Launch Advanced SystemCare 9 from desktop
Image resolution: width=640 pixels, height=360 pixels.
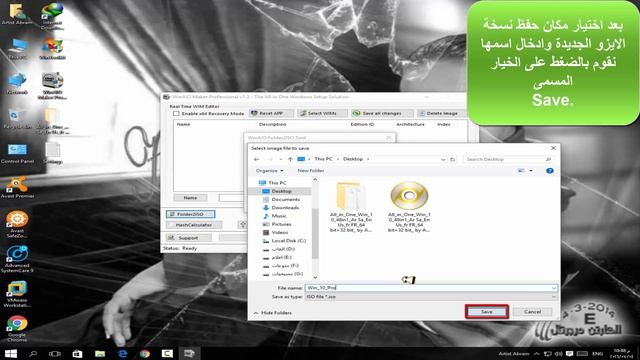coord(17,259)
